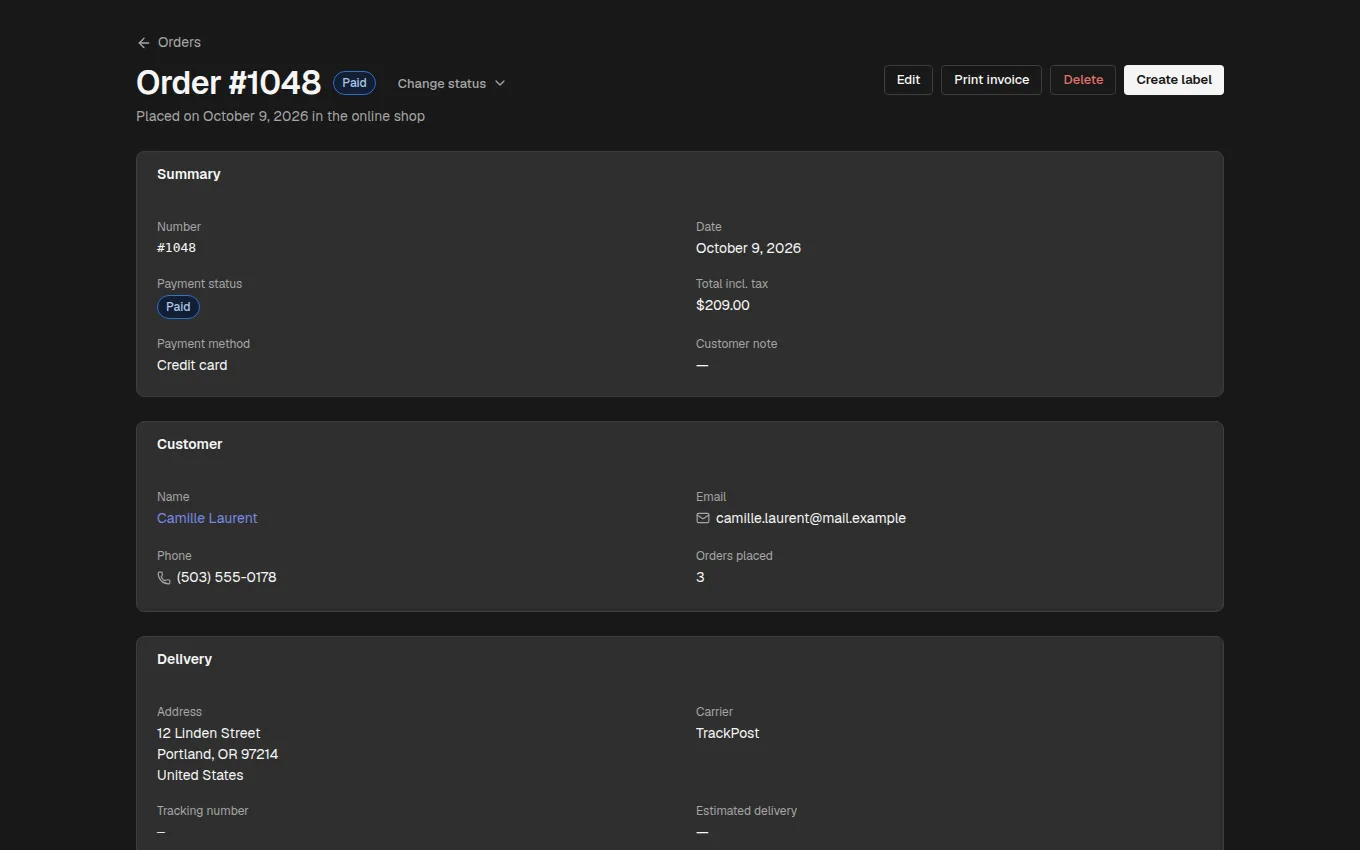Click the Summary section heading
The height and width of the screenshot is (850, 1360).
point(189,174)
